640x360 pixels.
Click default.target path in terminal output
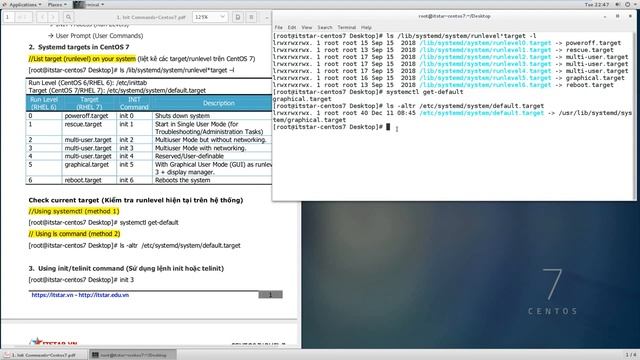(482, 113)
